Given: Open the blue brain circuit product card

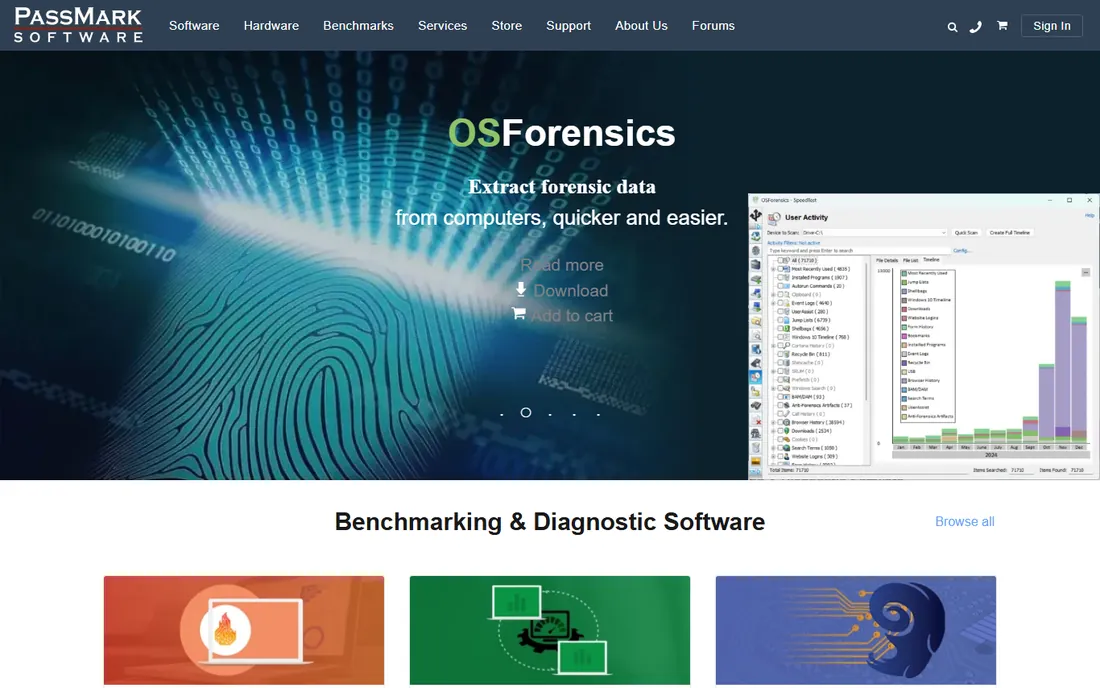Looking at the screenshot, I should [x=856, y=630].
